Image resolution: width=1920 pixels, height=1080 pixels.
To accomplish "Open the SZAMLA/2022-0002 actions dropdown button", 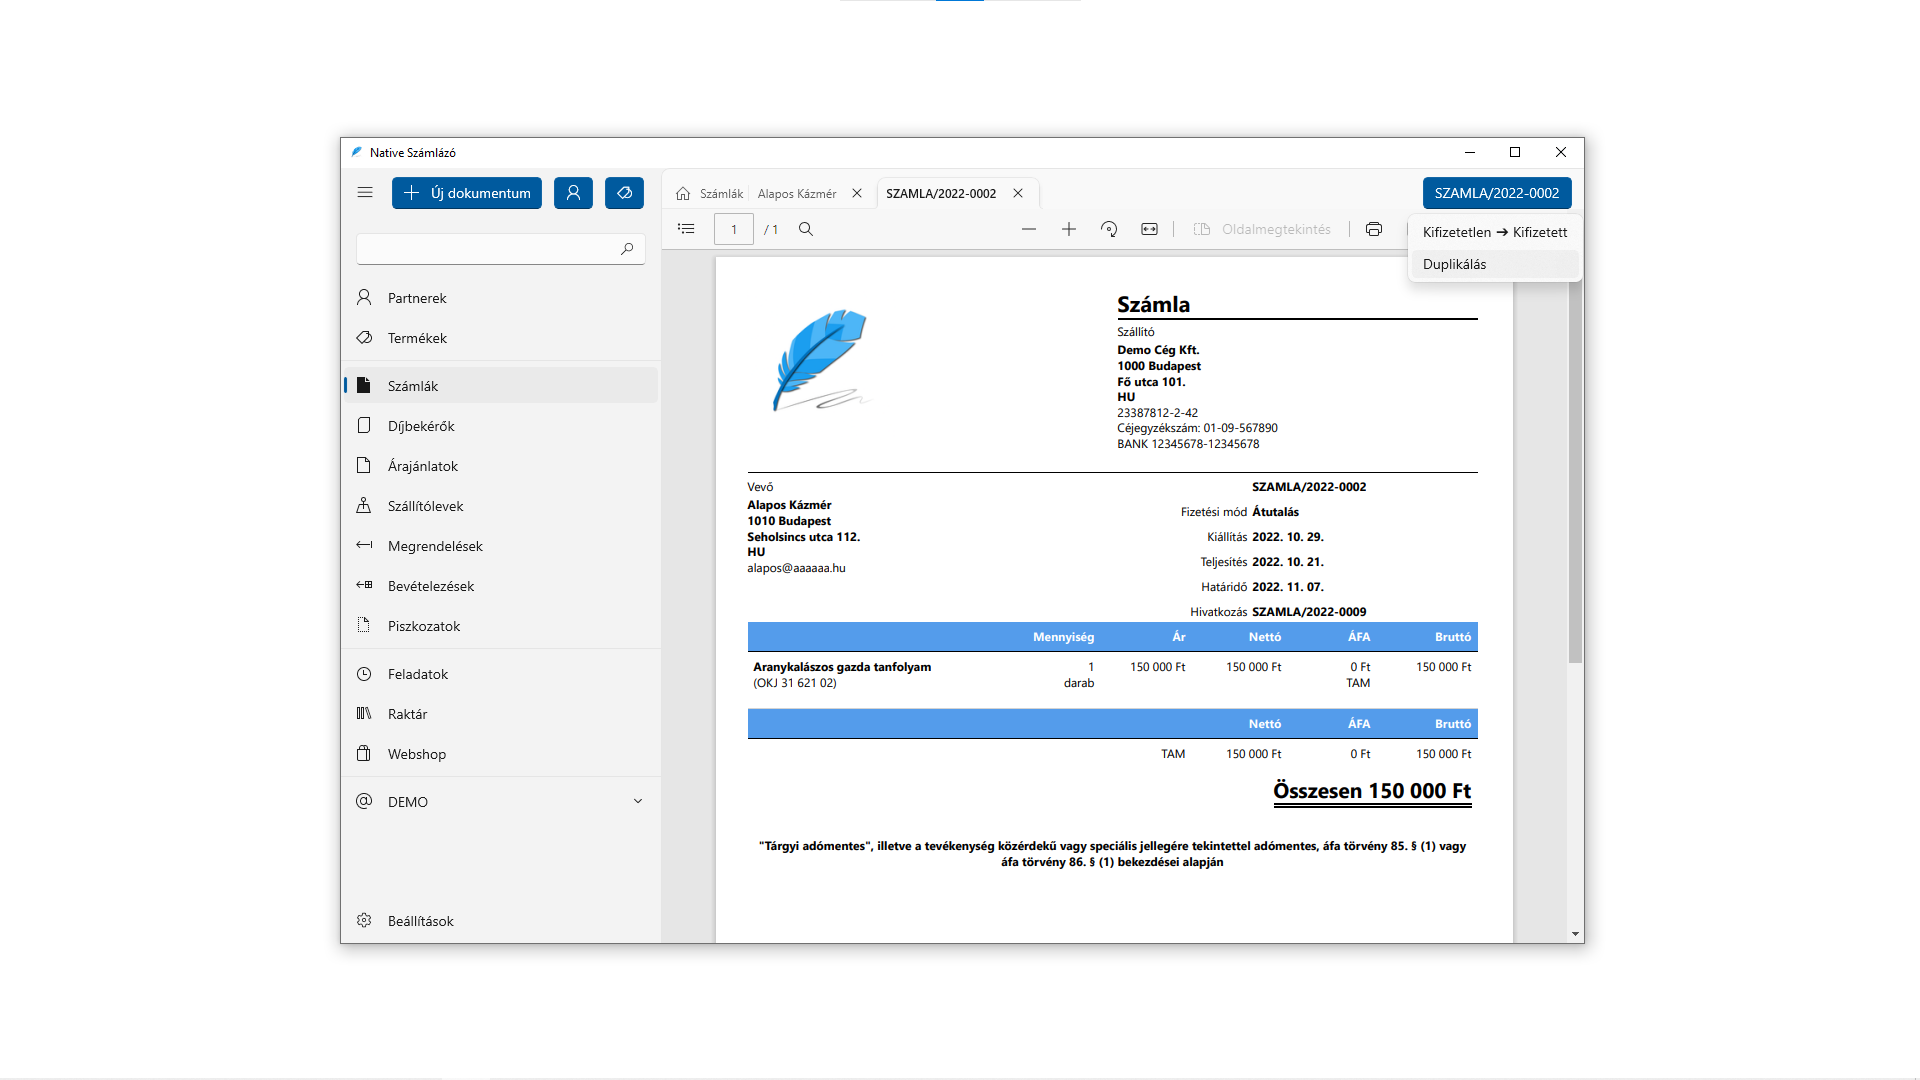I will click(1496, 193).
